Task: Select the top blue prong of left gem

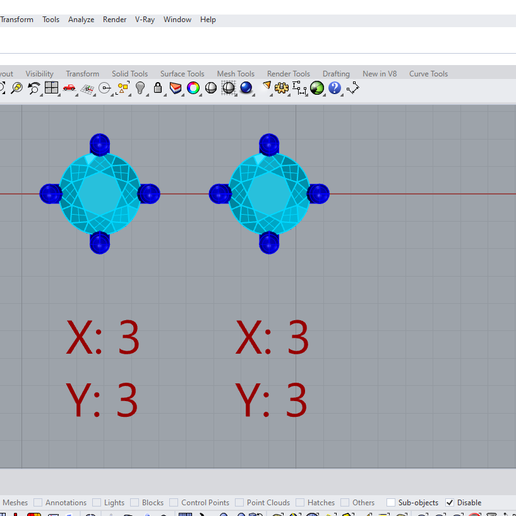Action: [x=100, y=144]
